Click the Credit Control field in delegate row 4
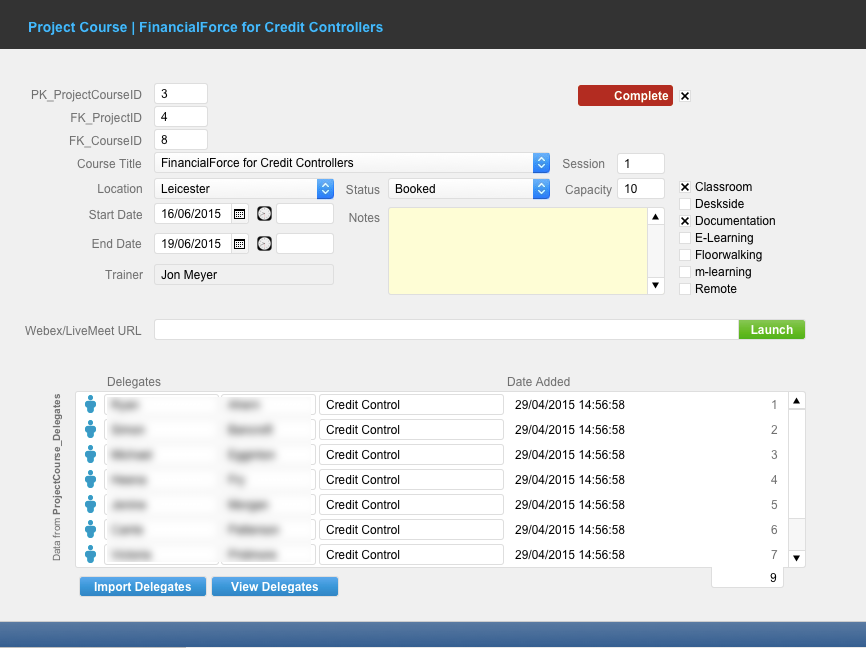 [x=411, y=480]
